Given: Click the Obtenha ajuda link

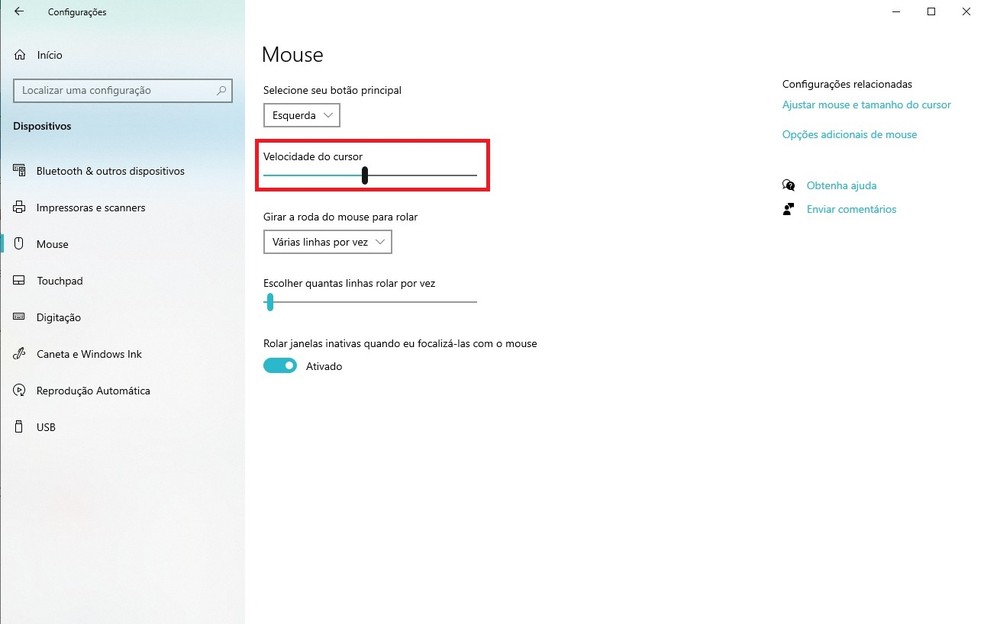Looking at the screenshot, I should tap(841, 186).
